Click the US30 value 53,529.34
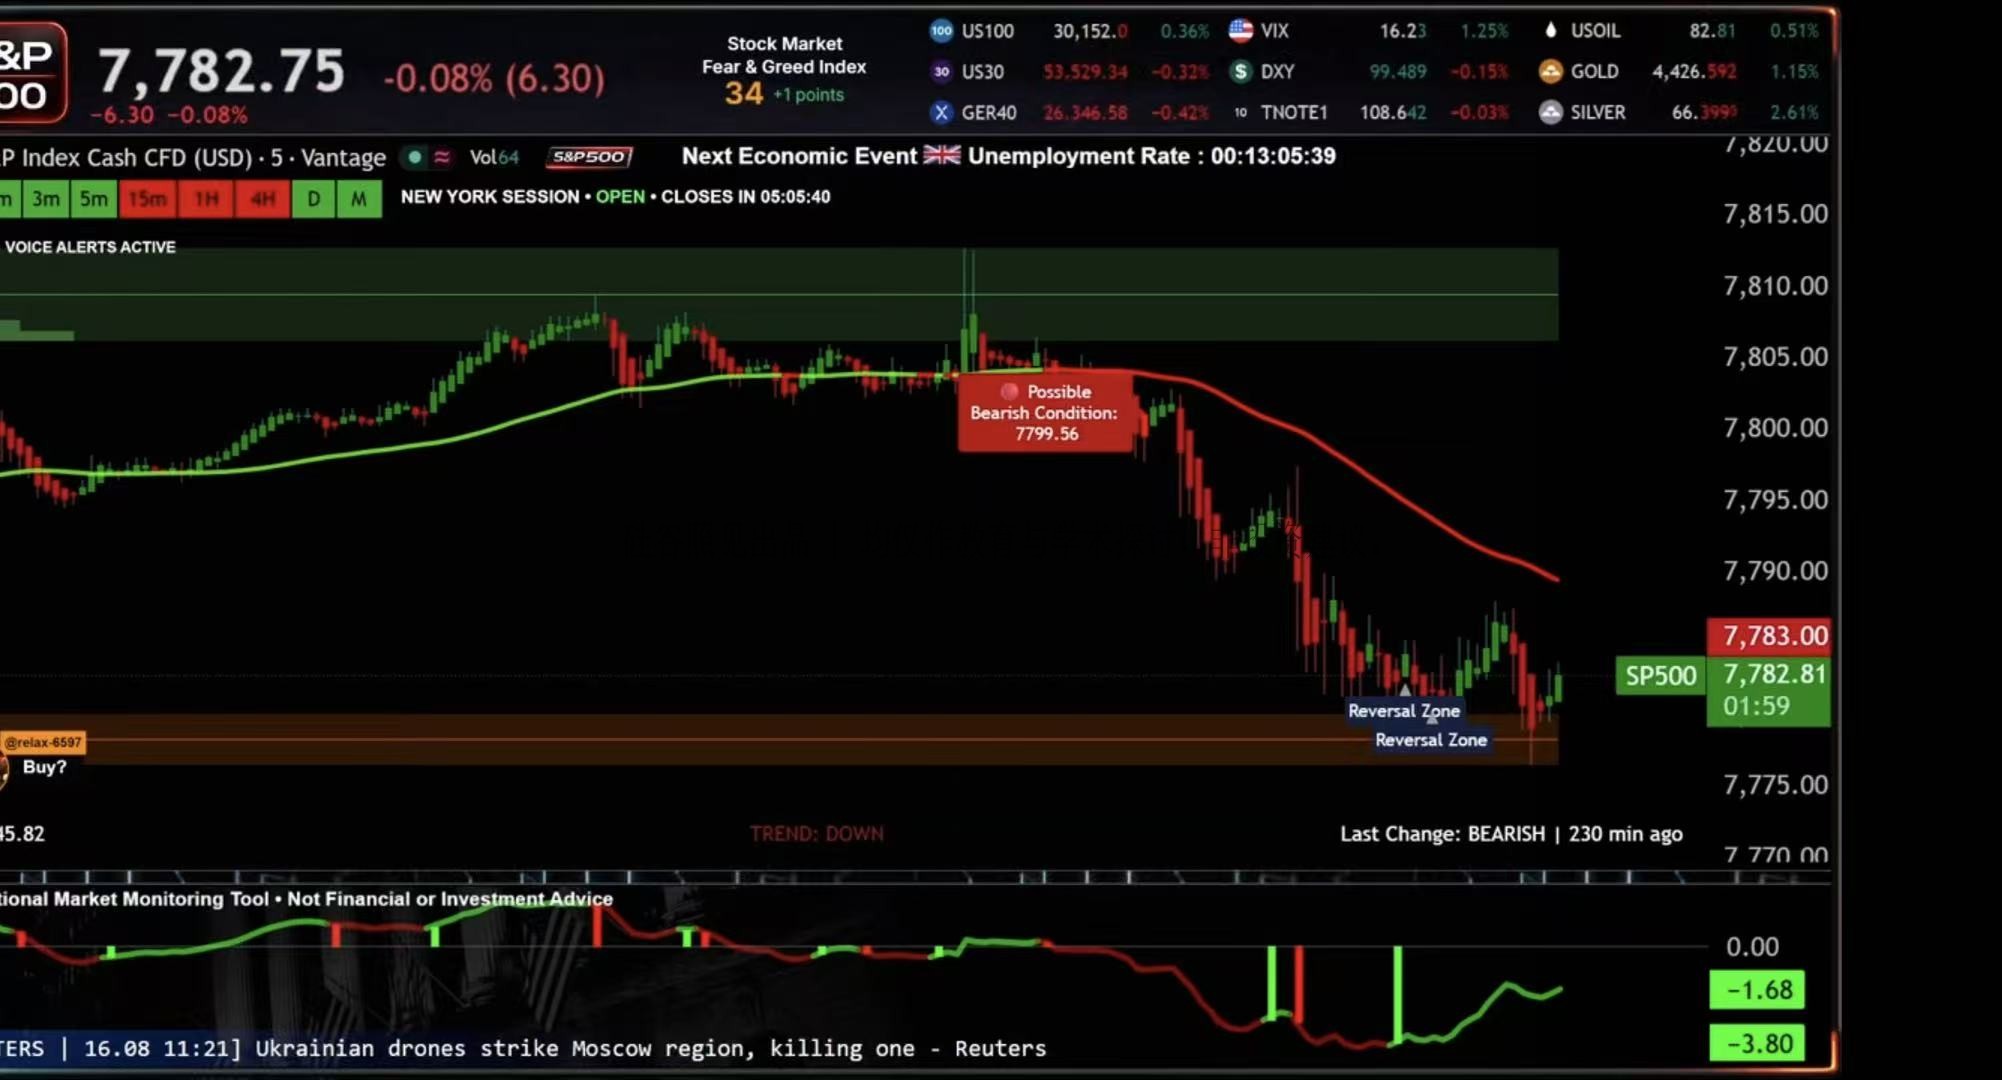 [x=1085, y=72]
